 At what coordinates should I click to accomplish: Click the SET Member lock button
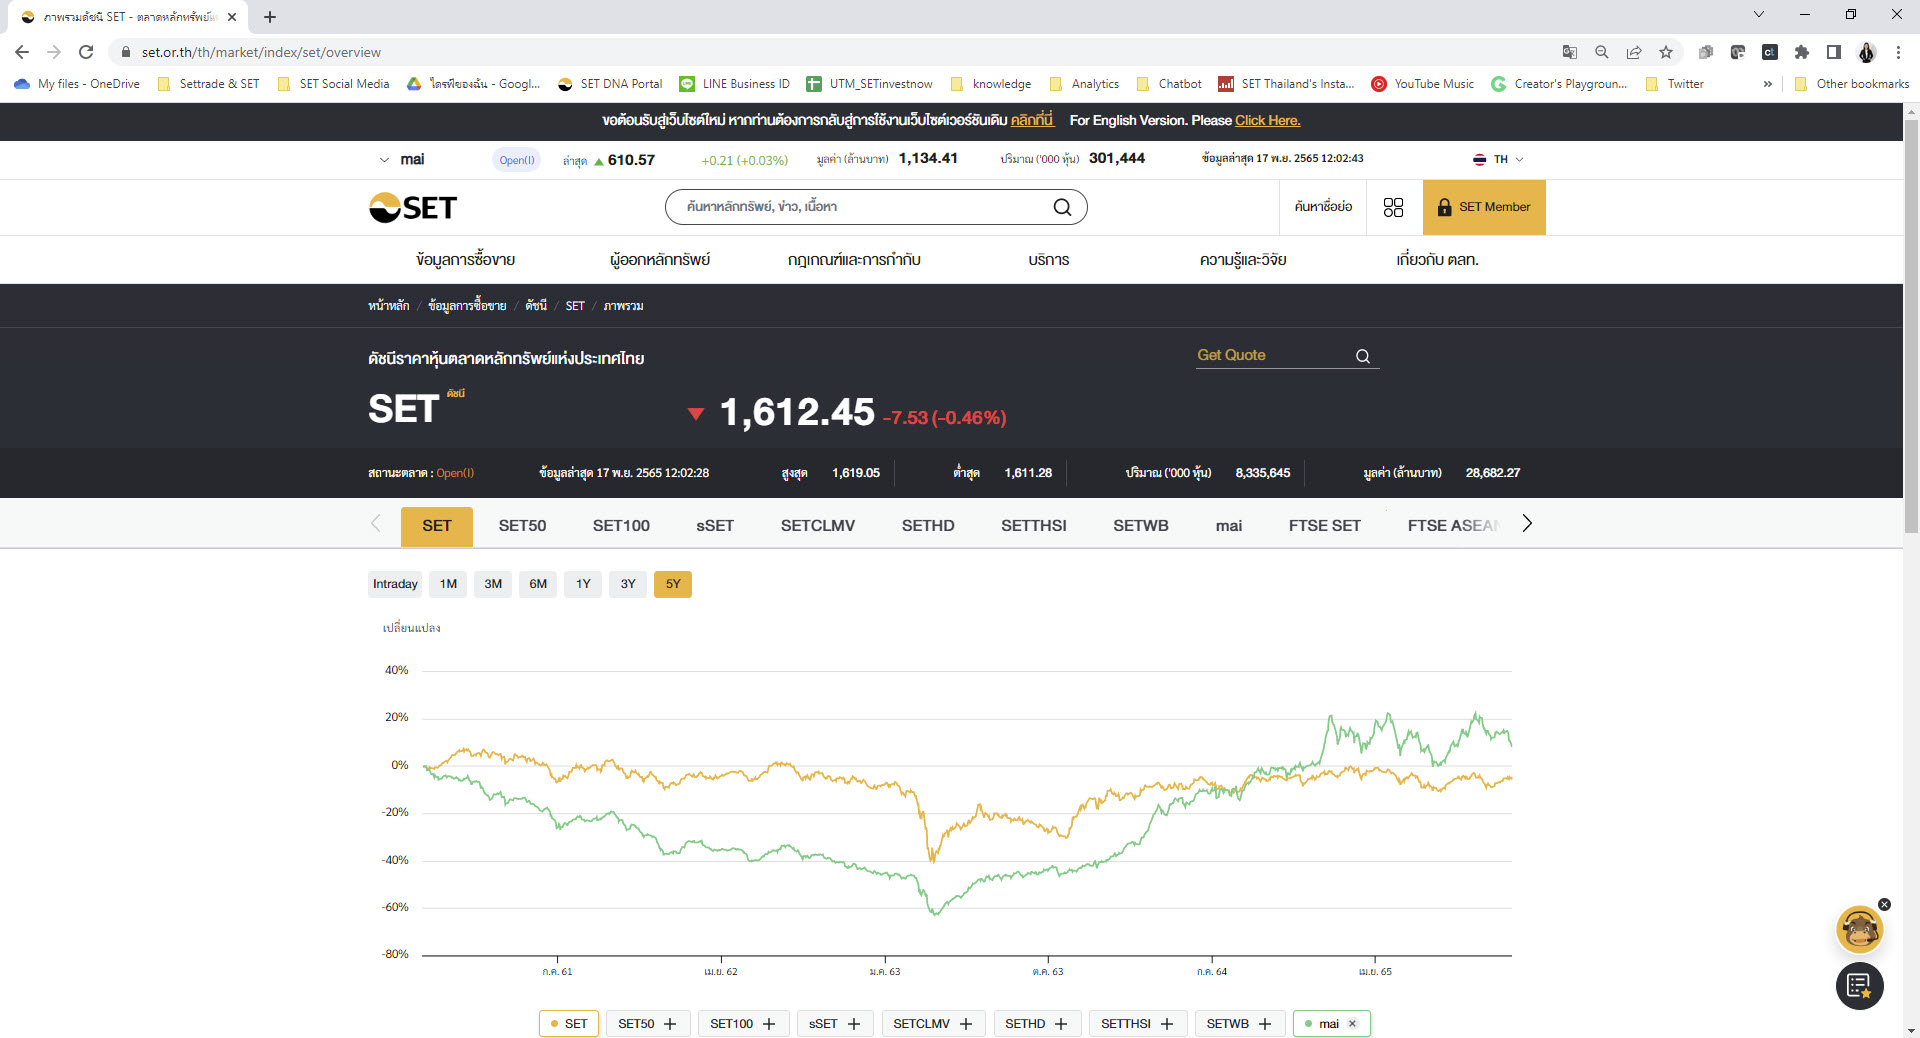[1483, 207]
